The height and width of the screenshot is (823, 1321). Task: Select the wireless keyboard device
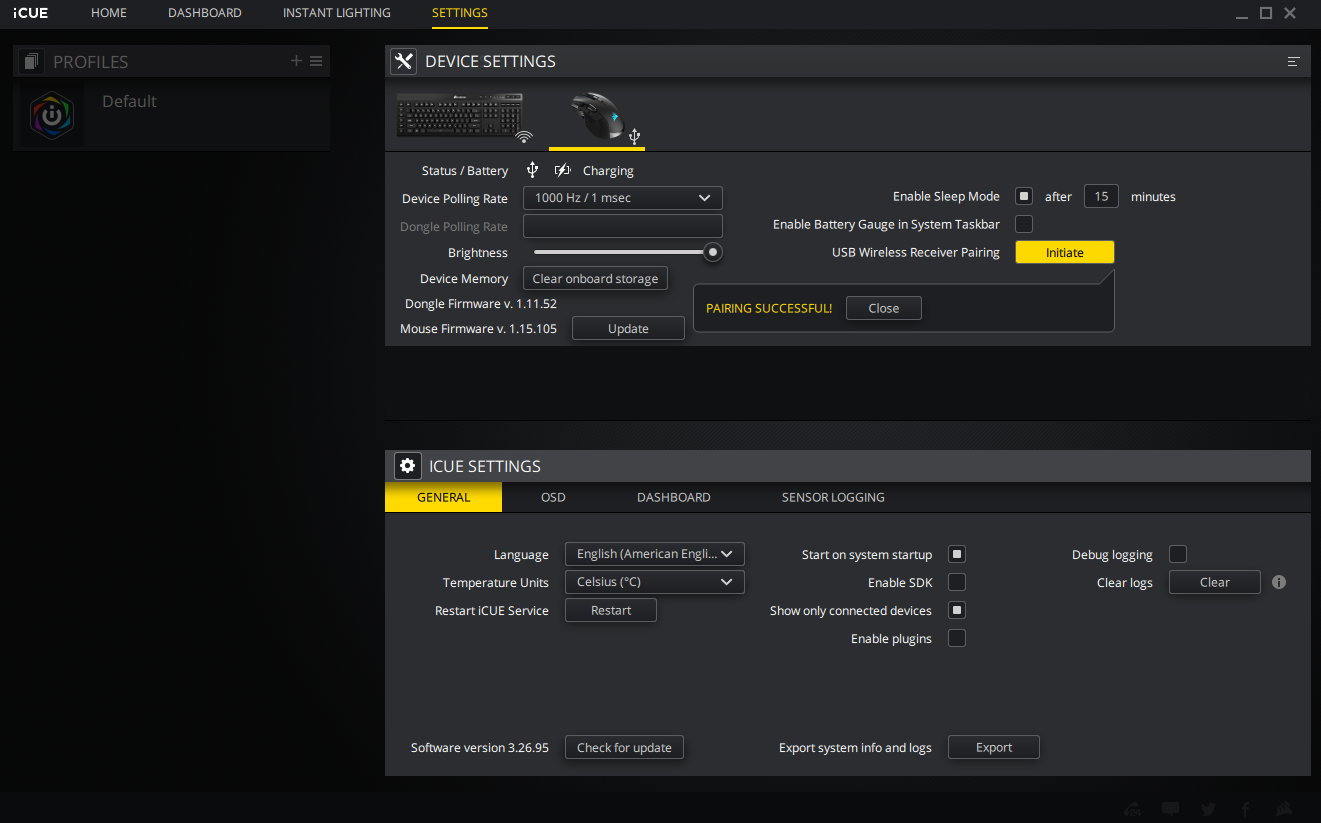click(x=465, y=116)
